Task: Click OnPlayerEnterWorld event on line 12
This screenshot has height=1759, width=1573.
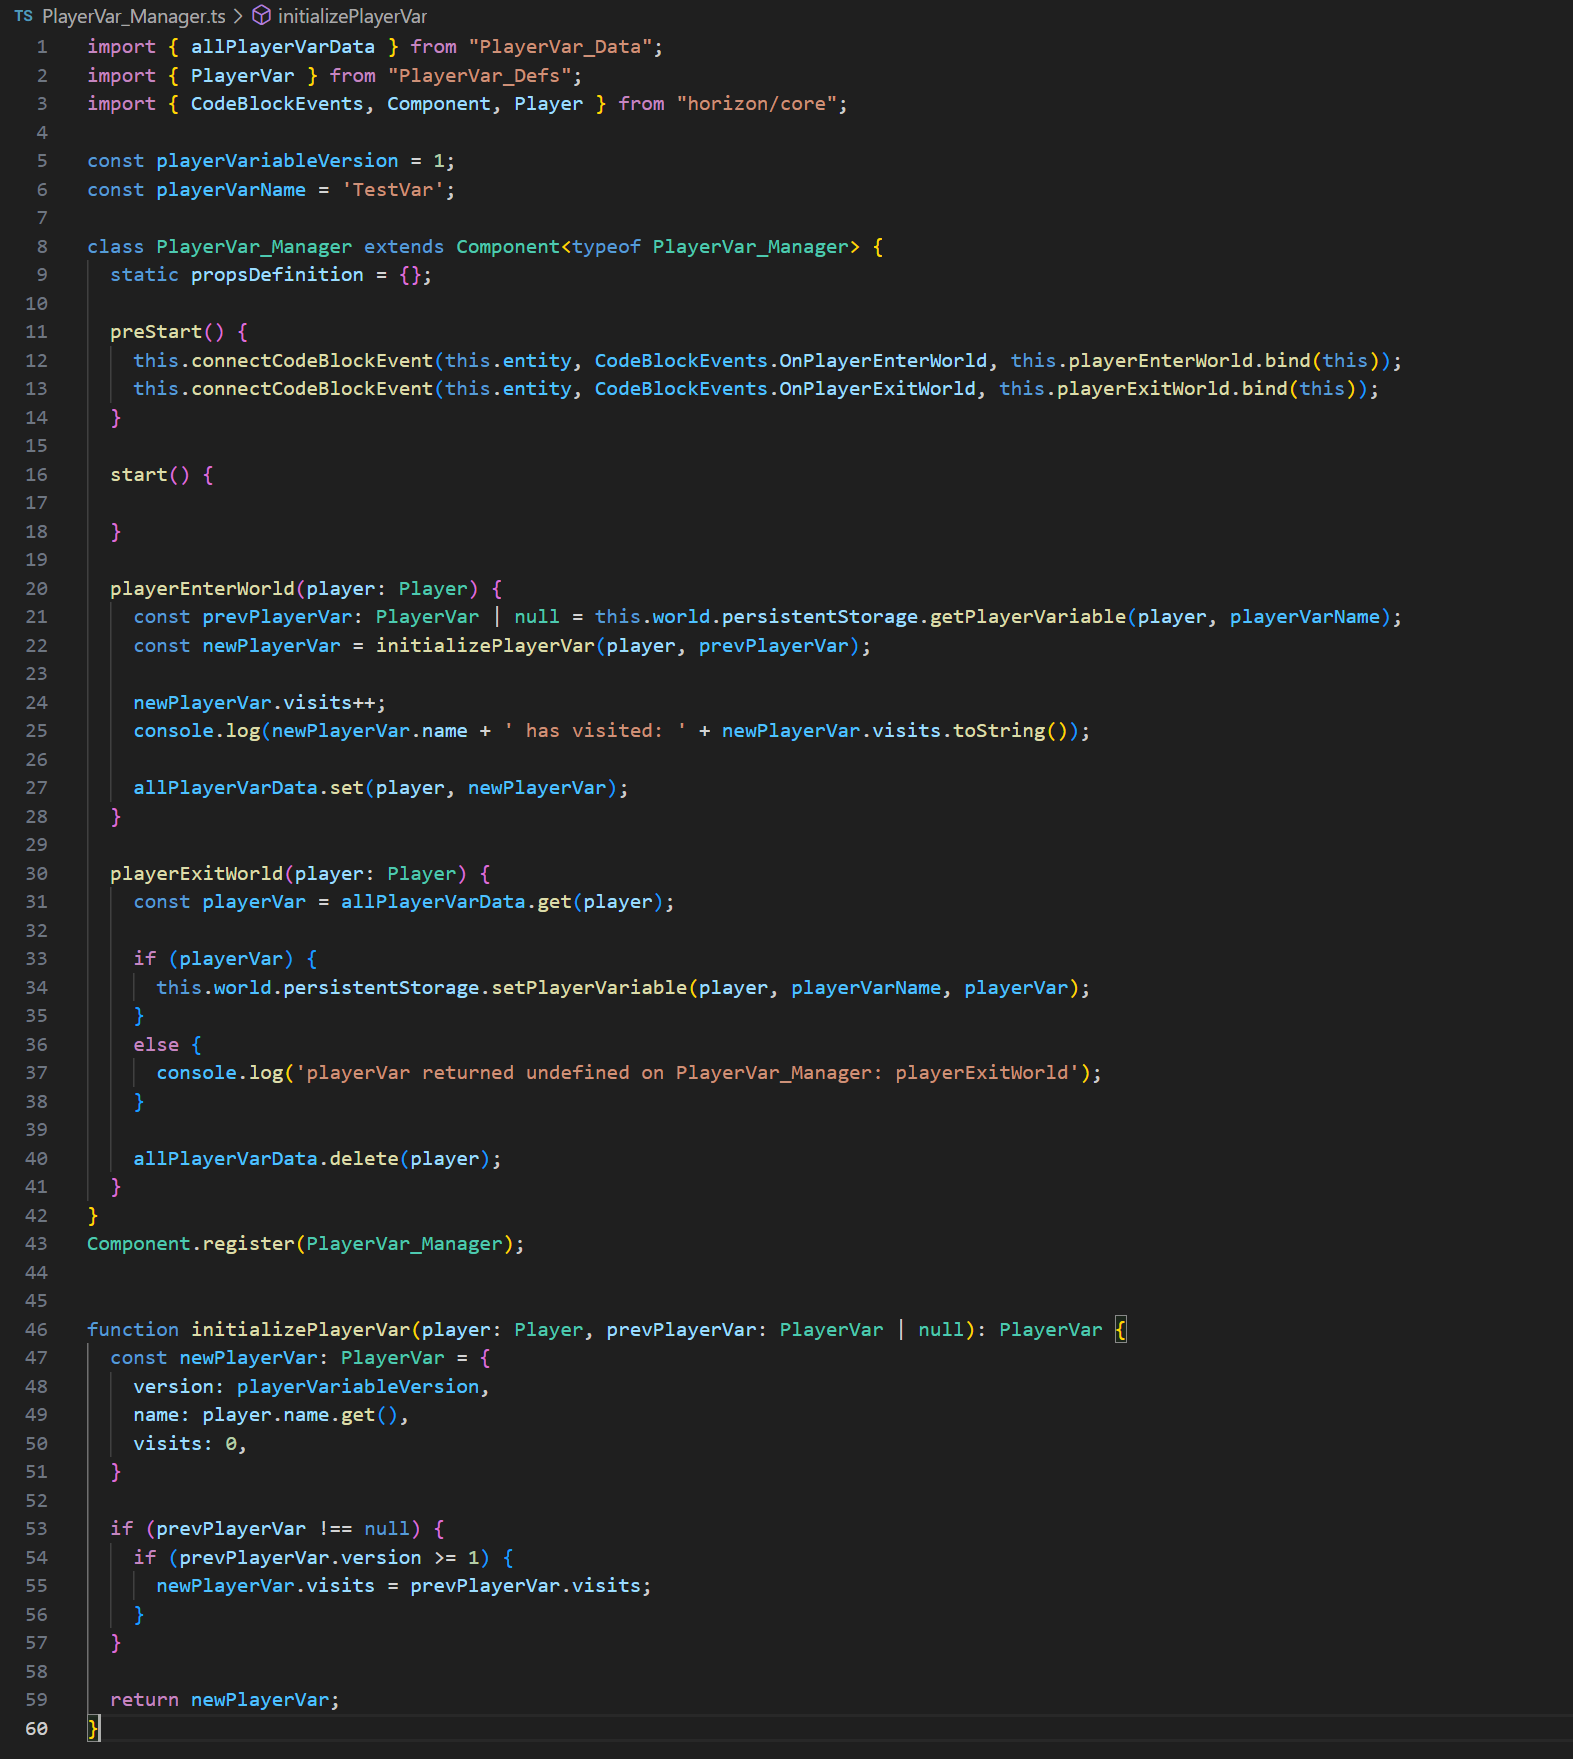Action: click(883, 361)
